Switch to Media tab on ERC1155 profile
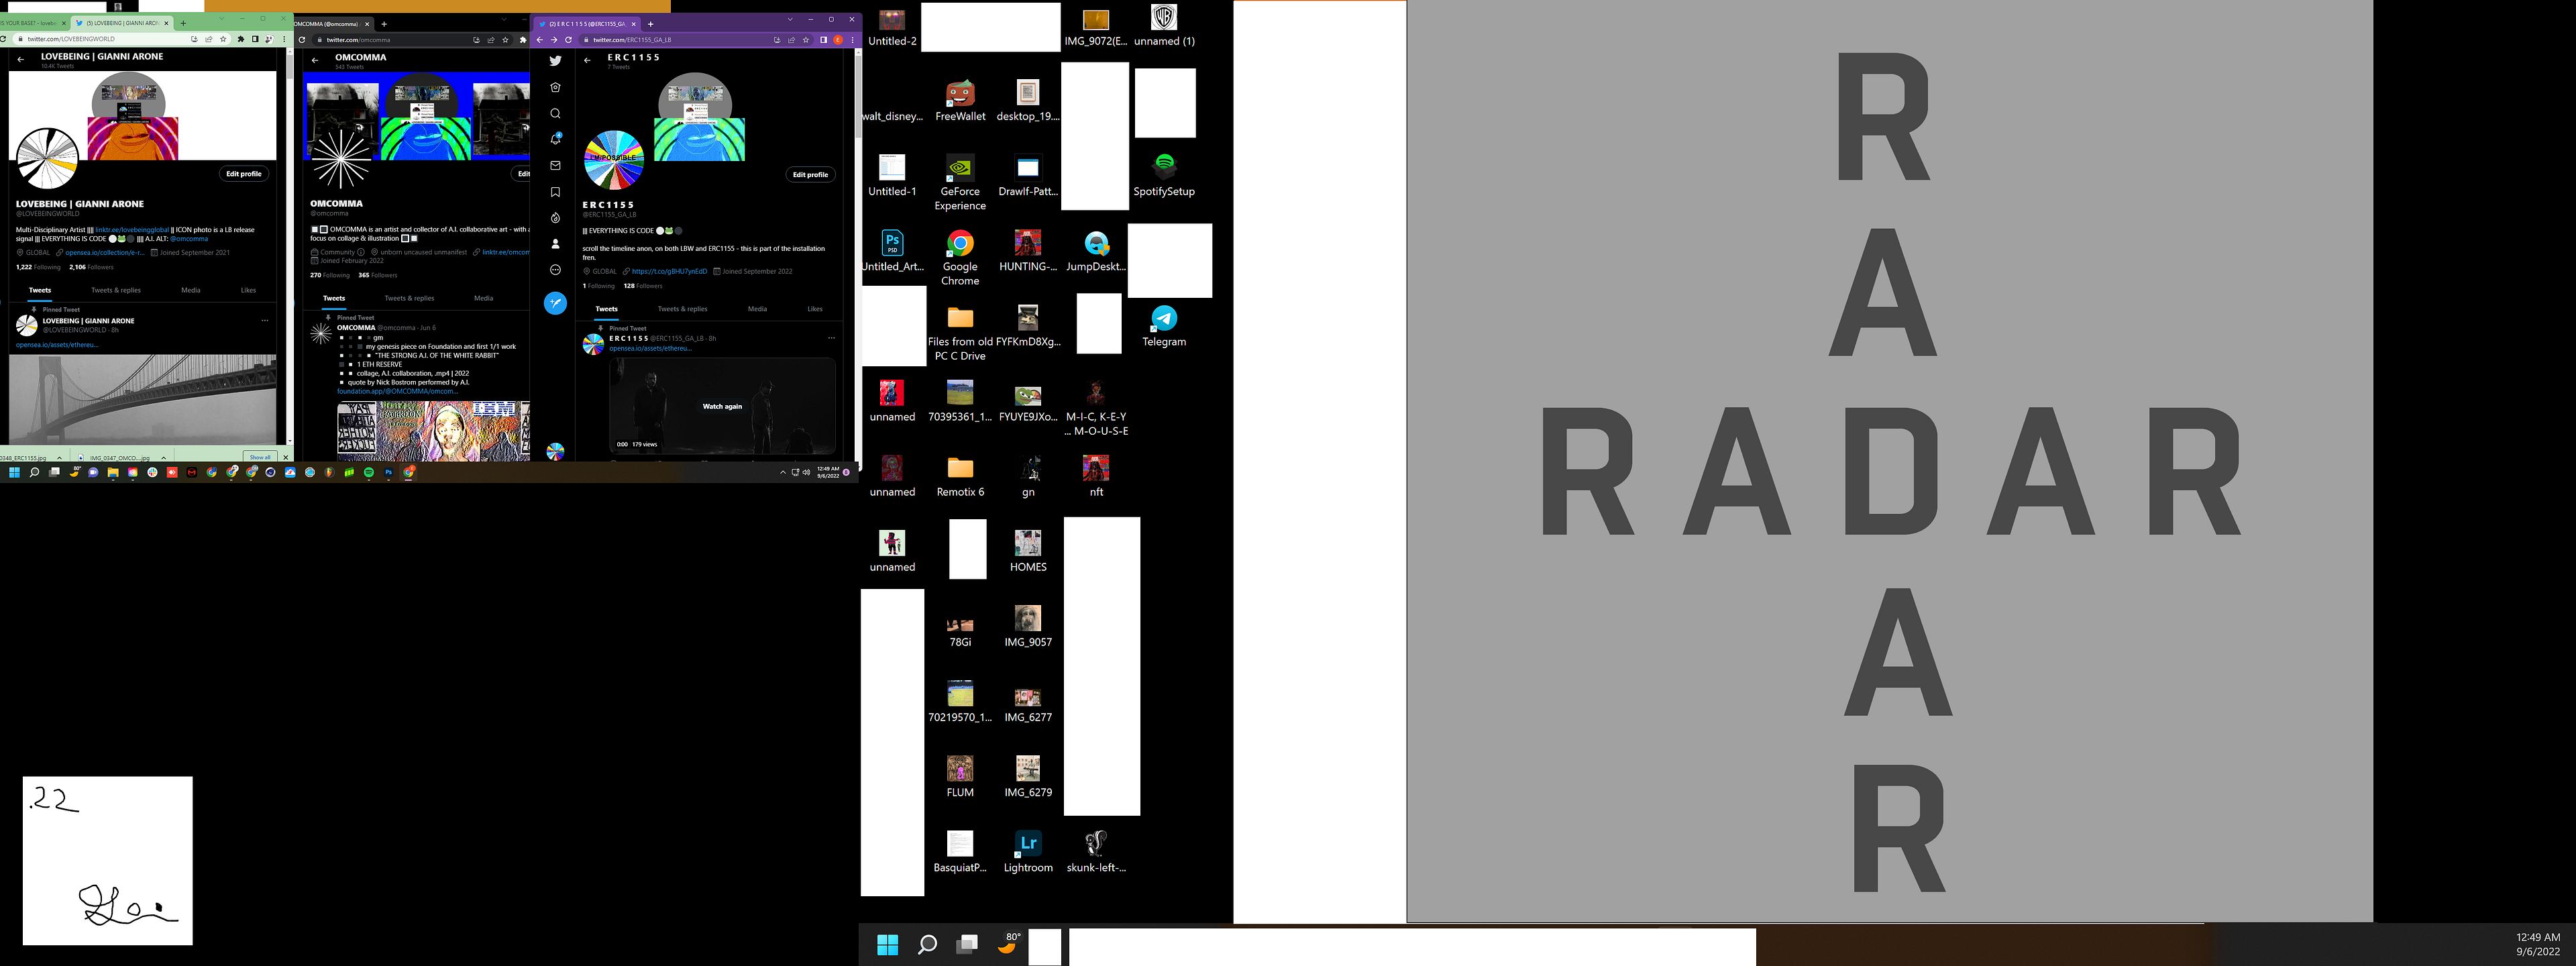The image size is (2576, 966). pyautogui.click(x=757, y=309)
